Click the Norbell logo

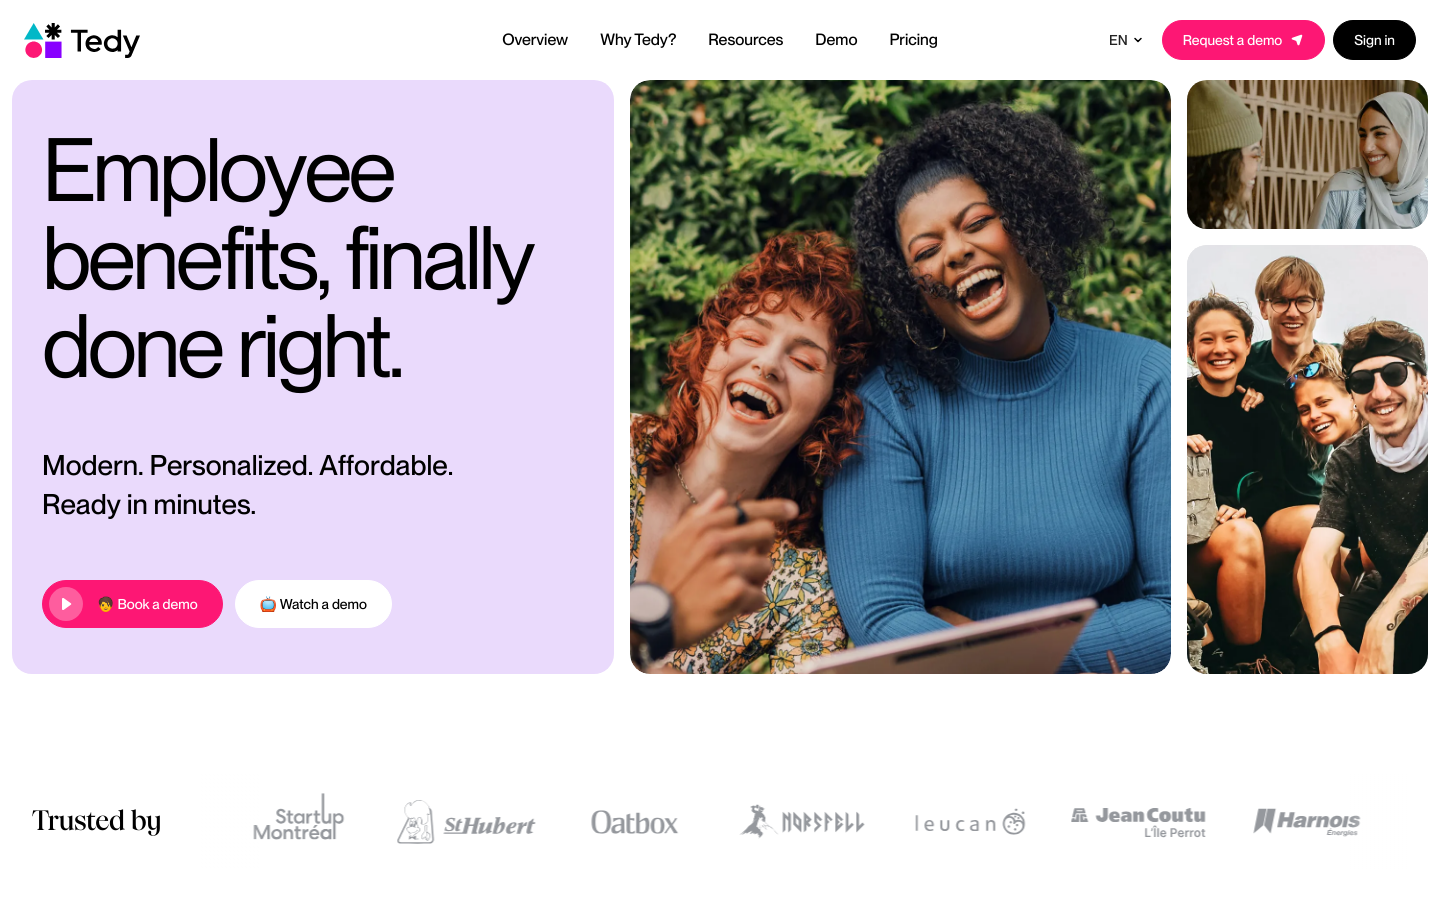tap(802, 821)
